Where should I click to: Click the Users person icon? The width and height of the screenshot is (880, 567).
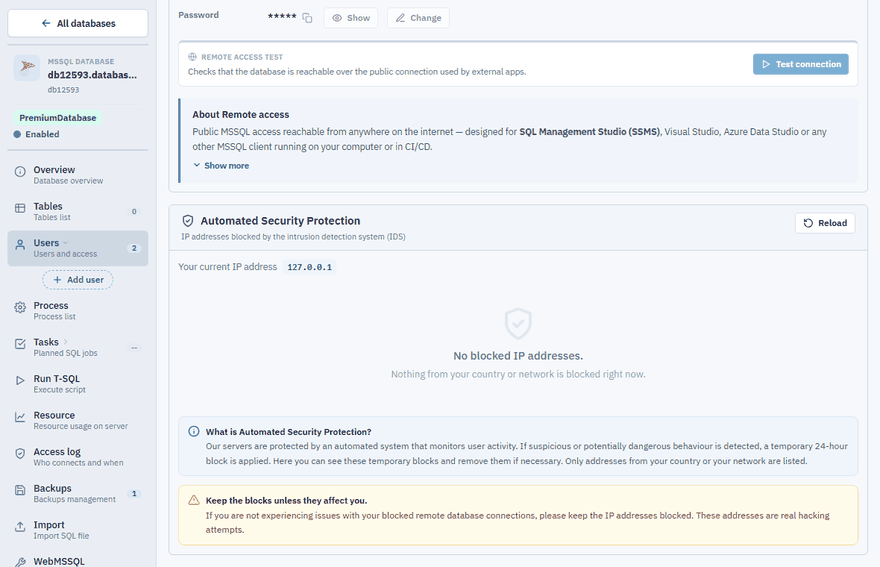coord(20,244)
